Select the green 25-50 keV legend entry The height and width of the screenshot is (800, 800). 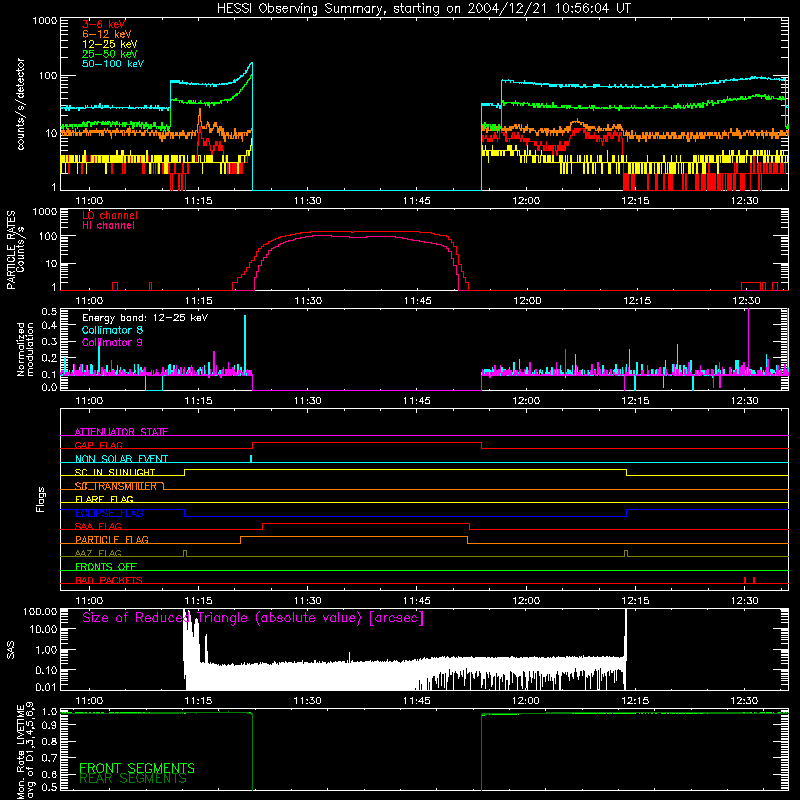pos(110,54)
